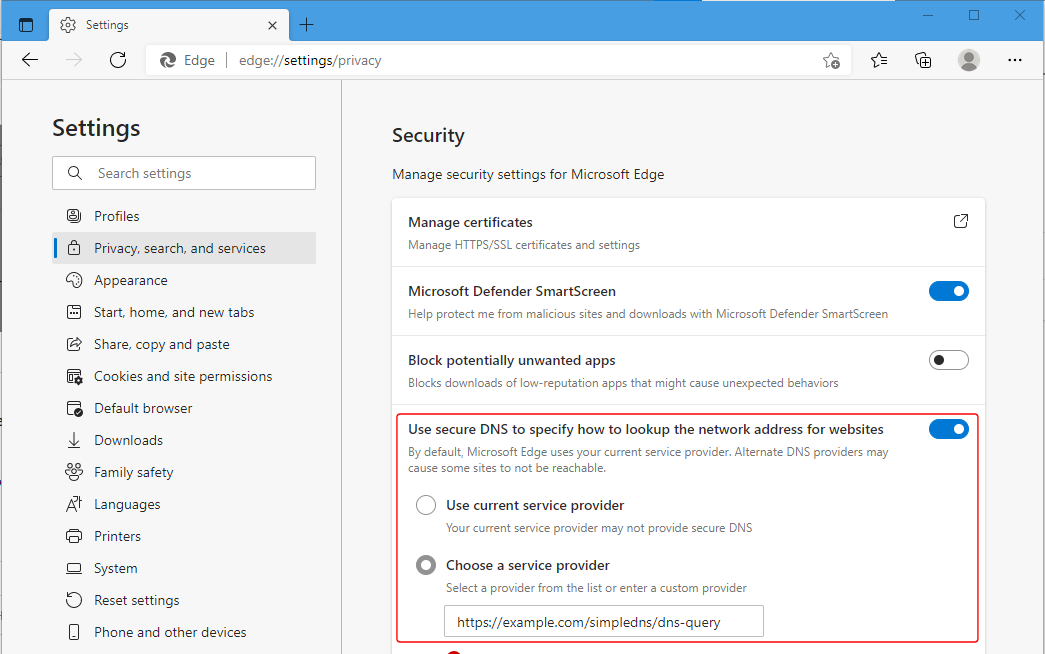Click the Printers icon
The height and width of the screenshot is (654, 1045).
point(74,536)
